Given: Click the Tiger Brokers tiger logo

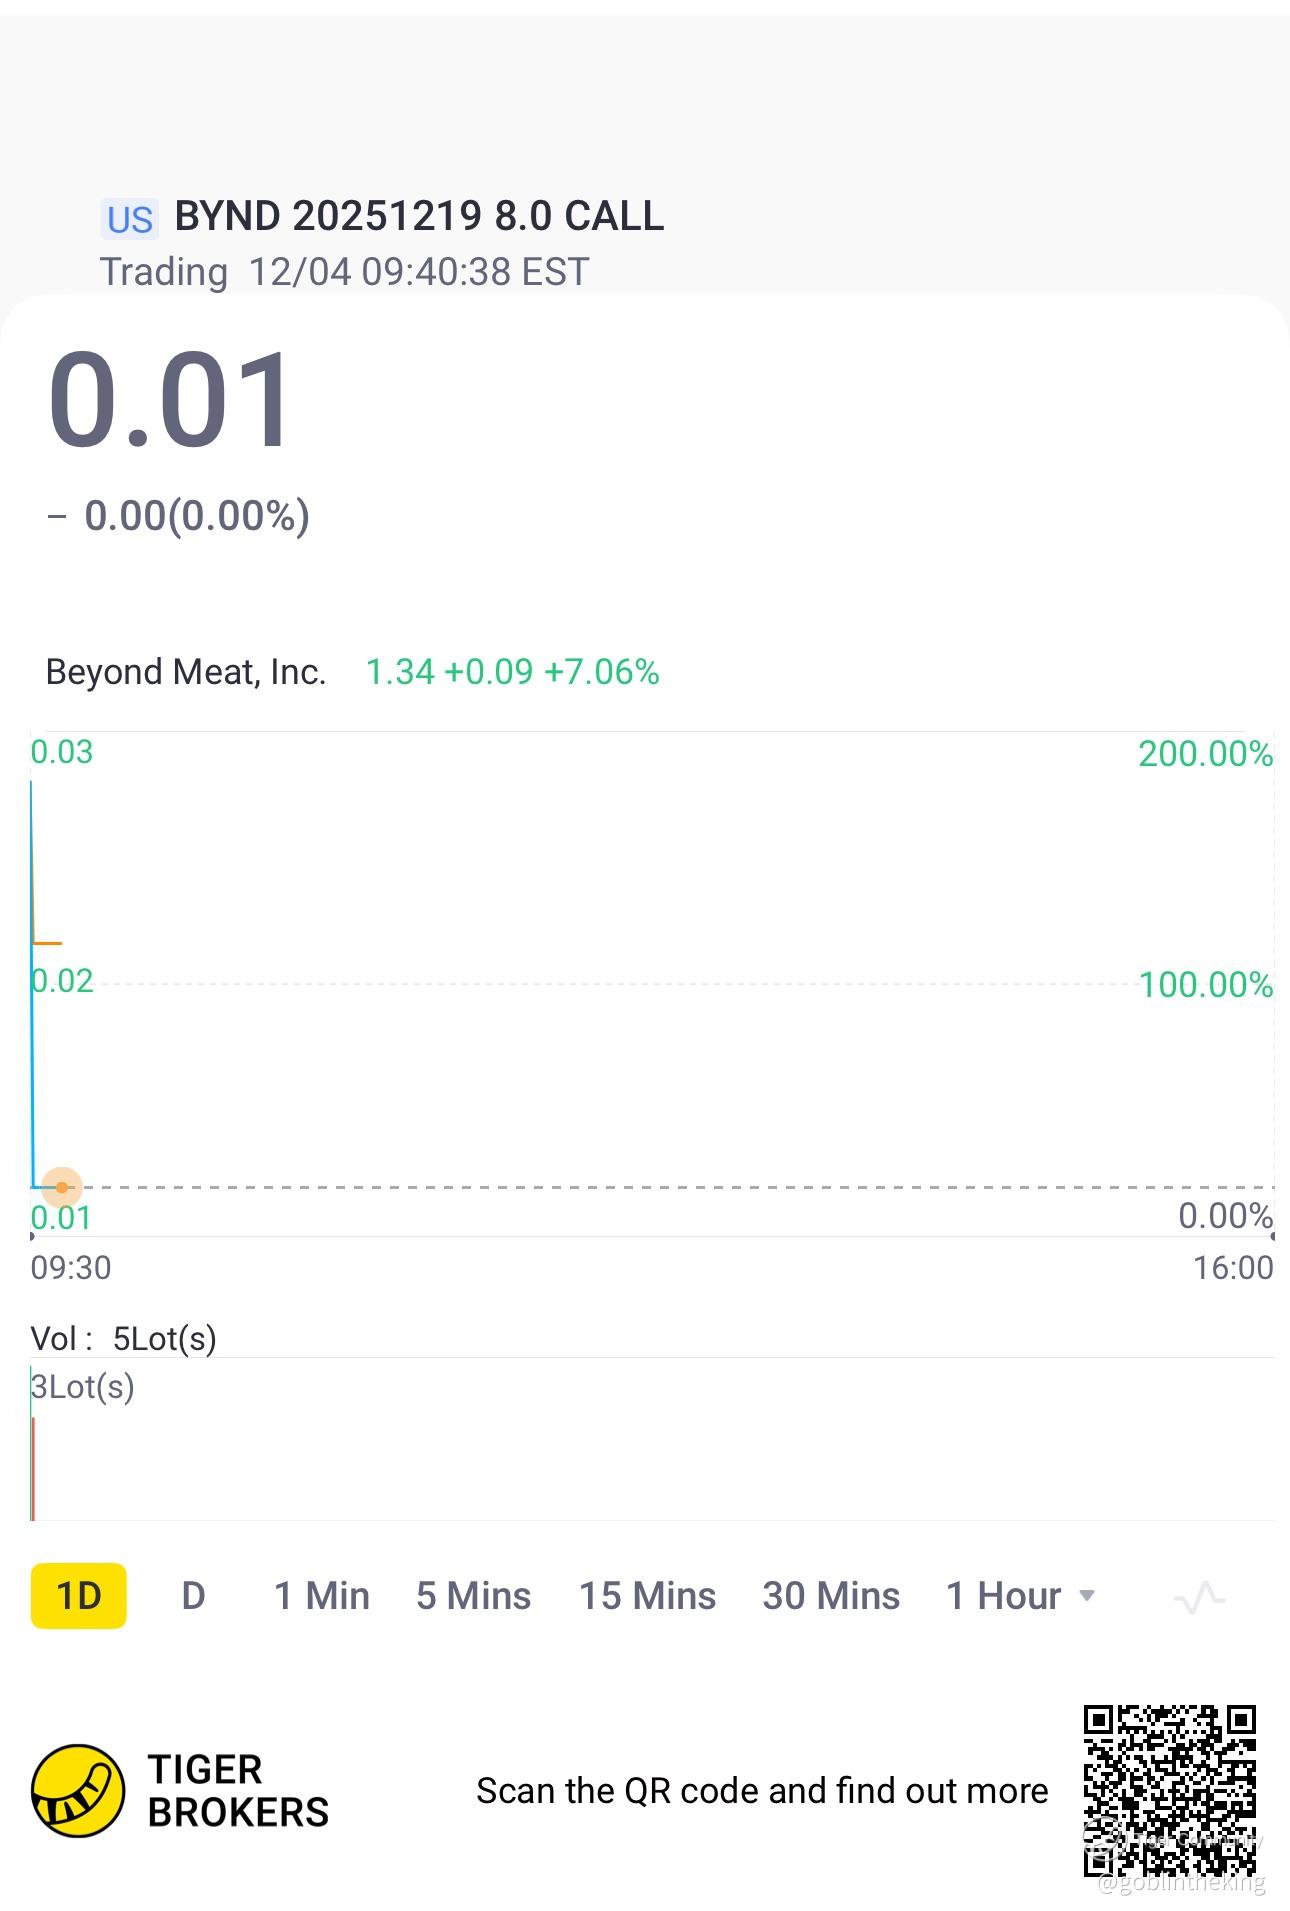Looking at the screenshot, I should tap(78, 1790).
